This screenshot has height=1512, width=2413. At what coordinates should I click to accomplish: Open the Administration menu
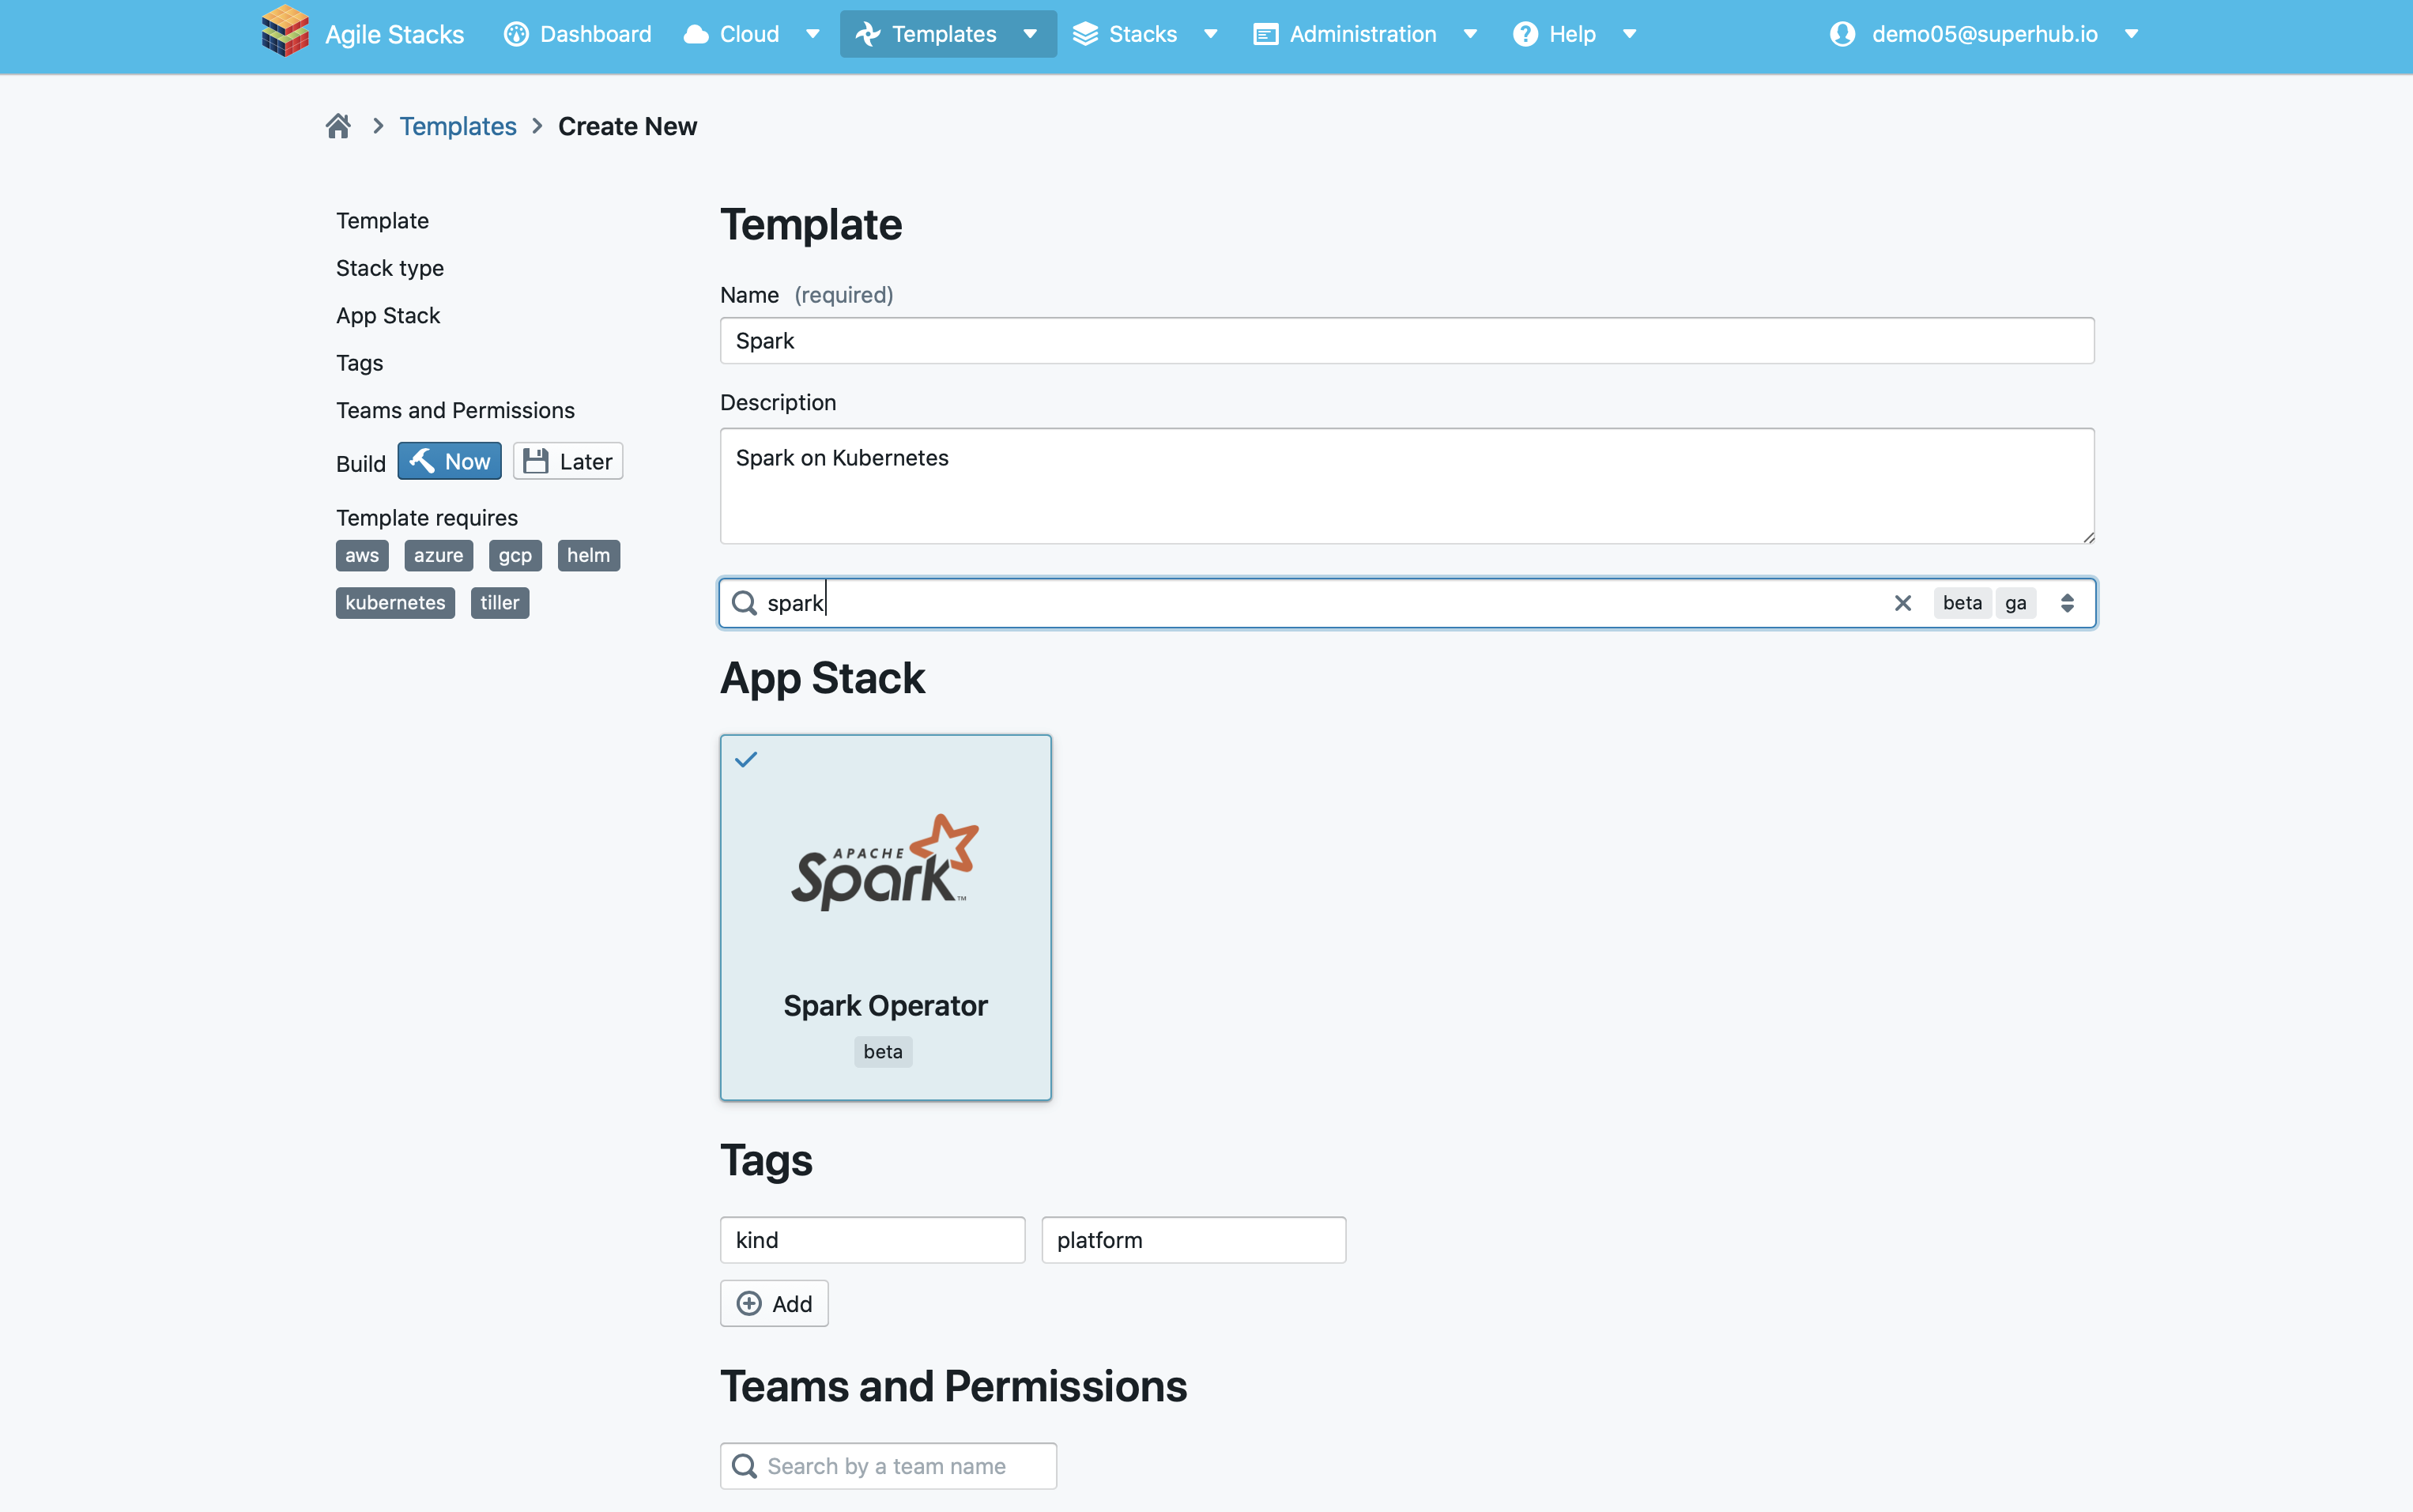1366,34
